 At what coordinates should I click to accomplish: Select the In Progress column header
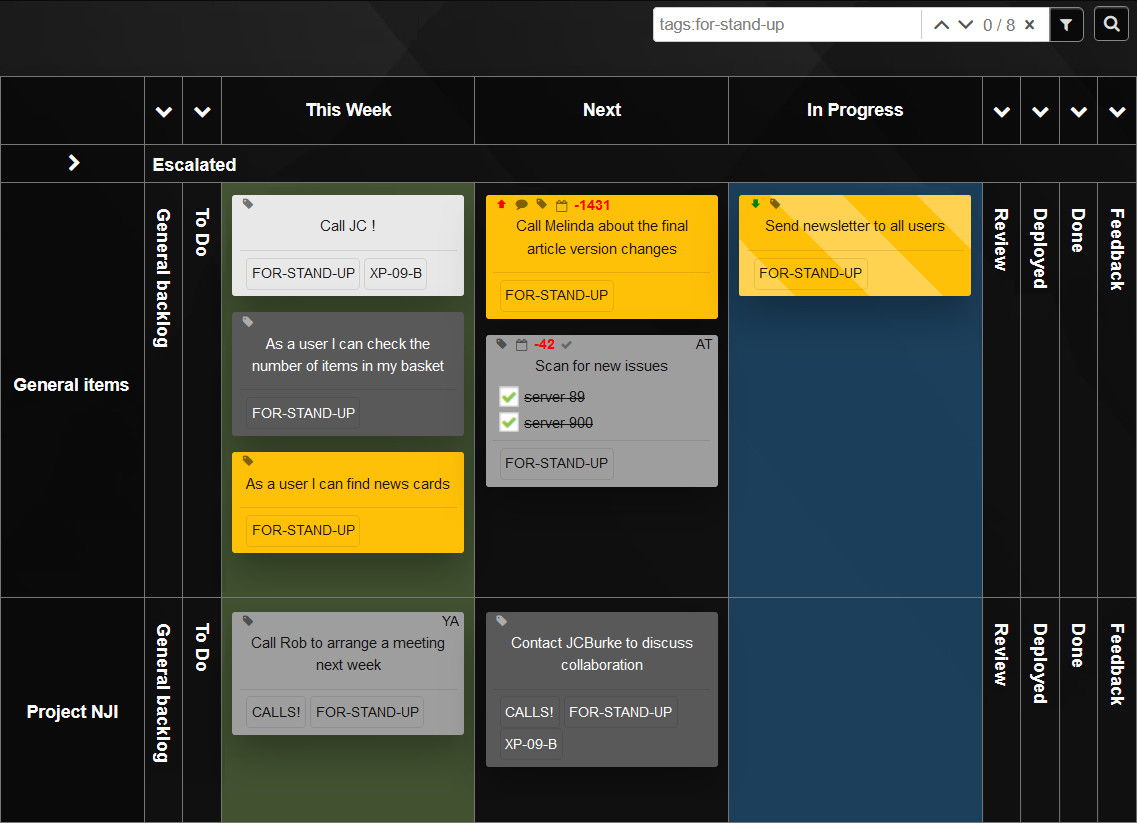tap(855, 110)
